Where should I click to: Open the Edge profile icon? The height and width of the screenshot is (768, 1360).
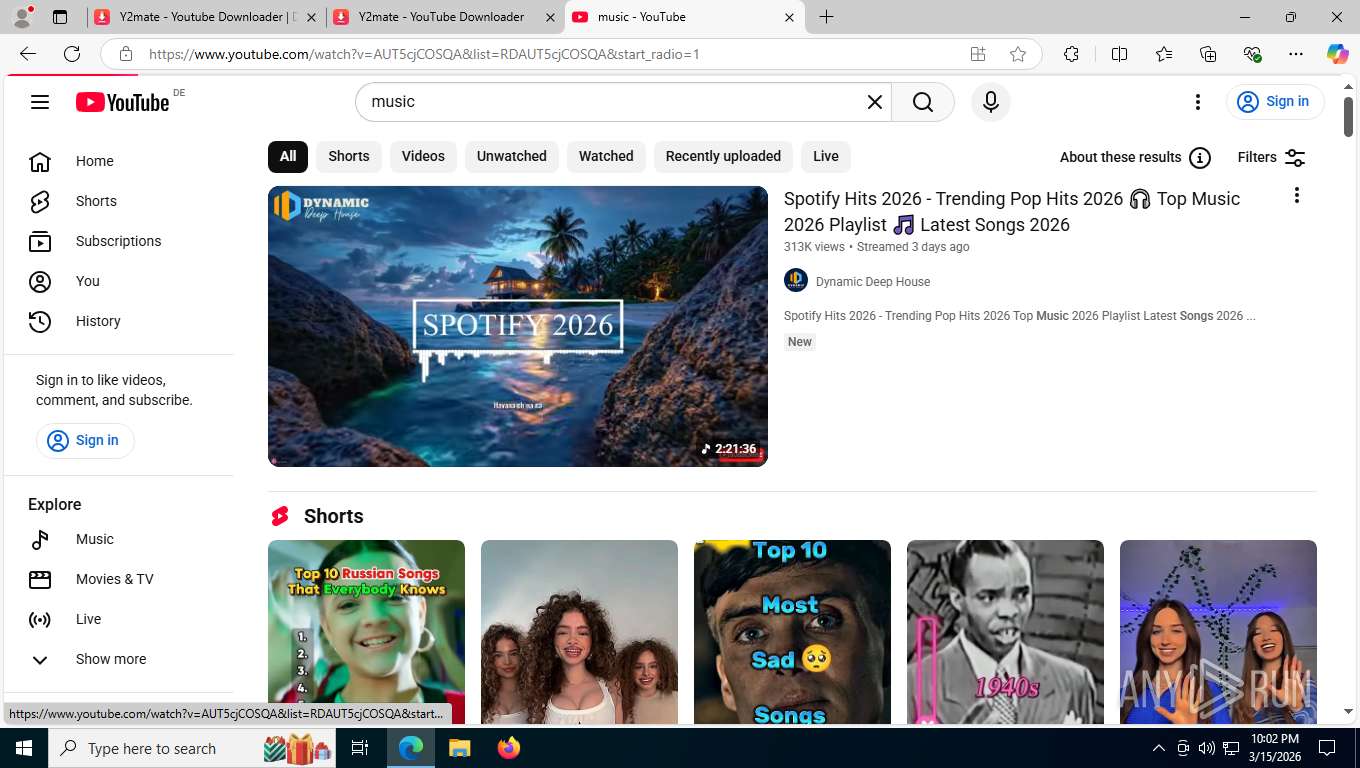click(22, 16)
